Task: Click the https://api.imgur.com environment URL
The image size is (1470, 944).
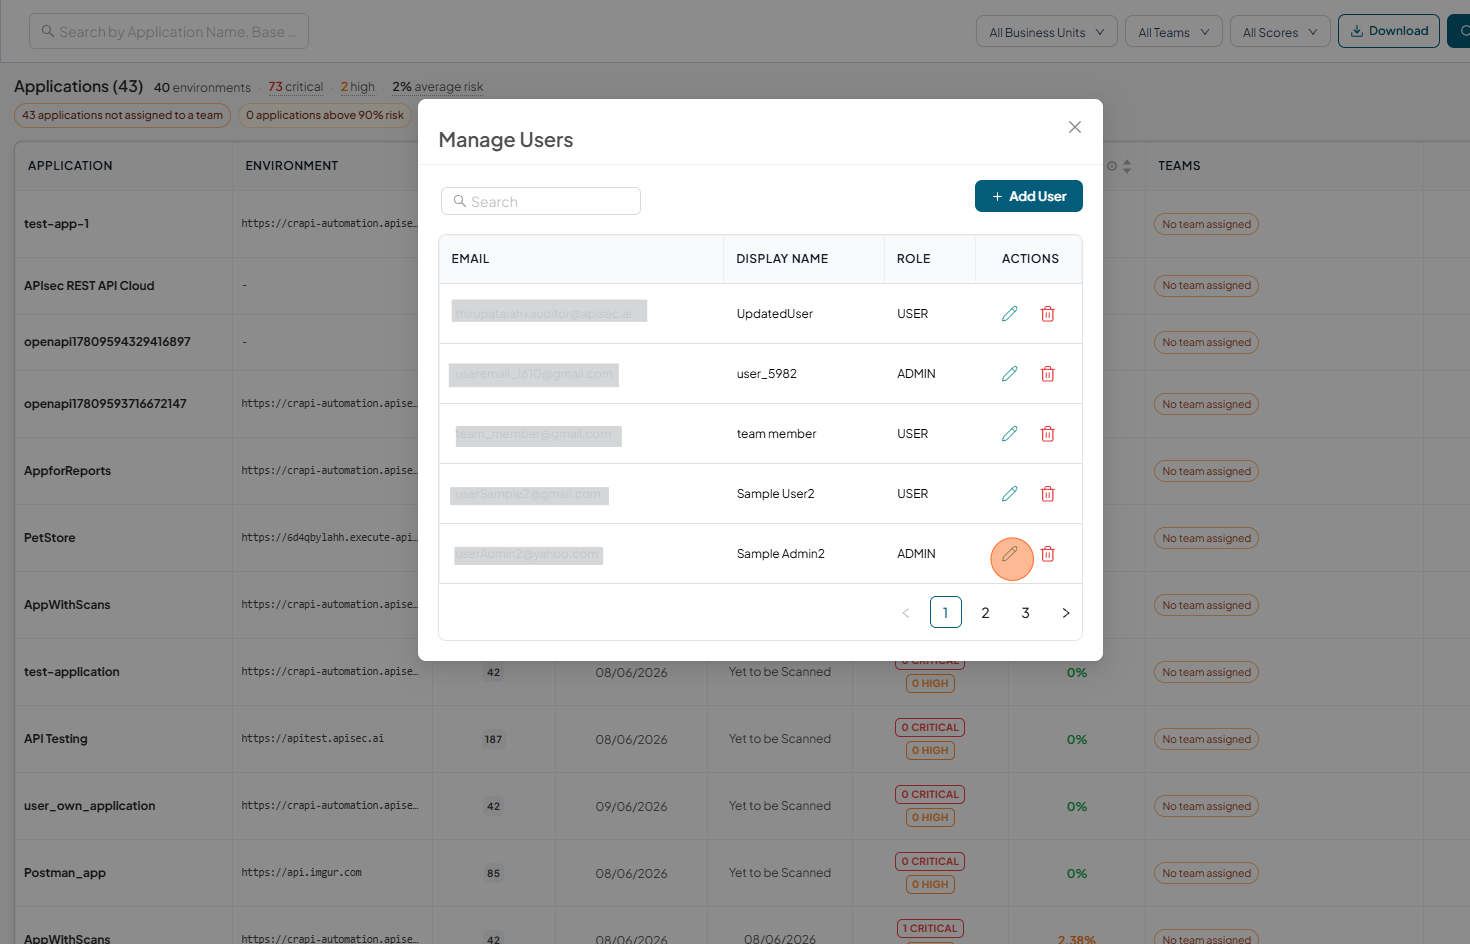Action: 301,873
